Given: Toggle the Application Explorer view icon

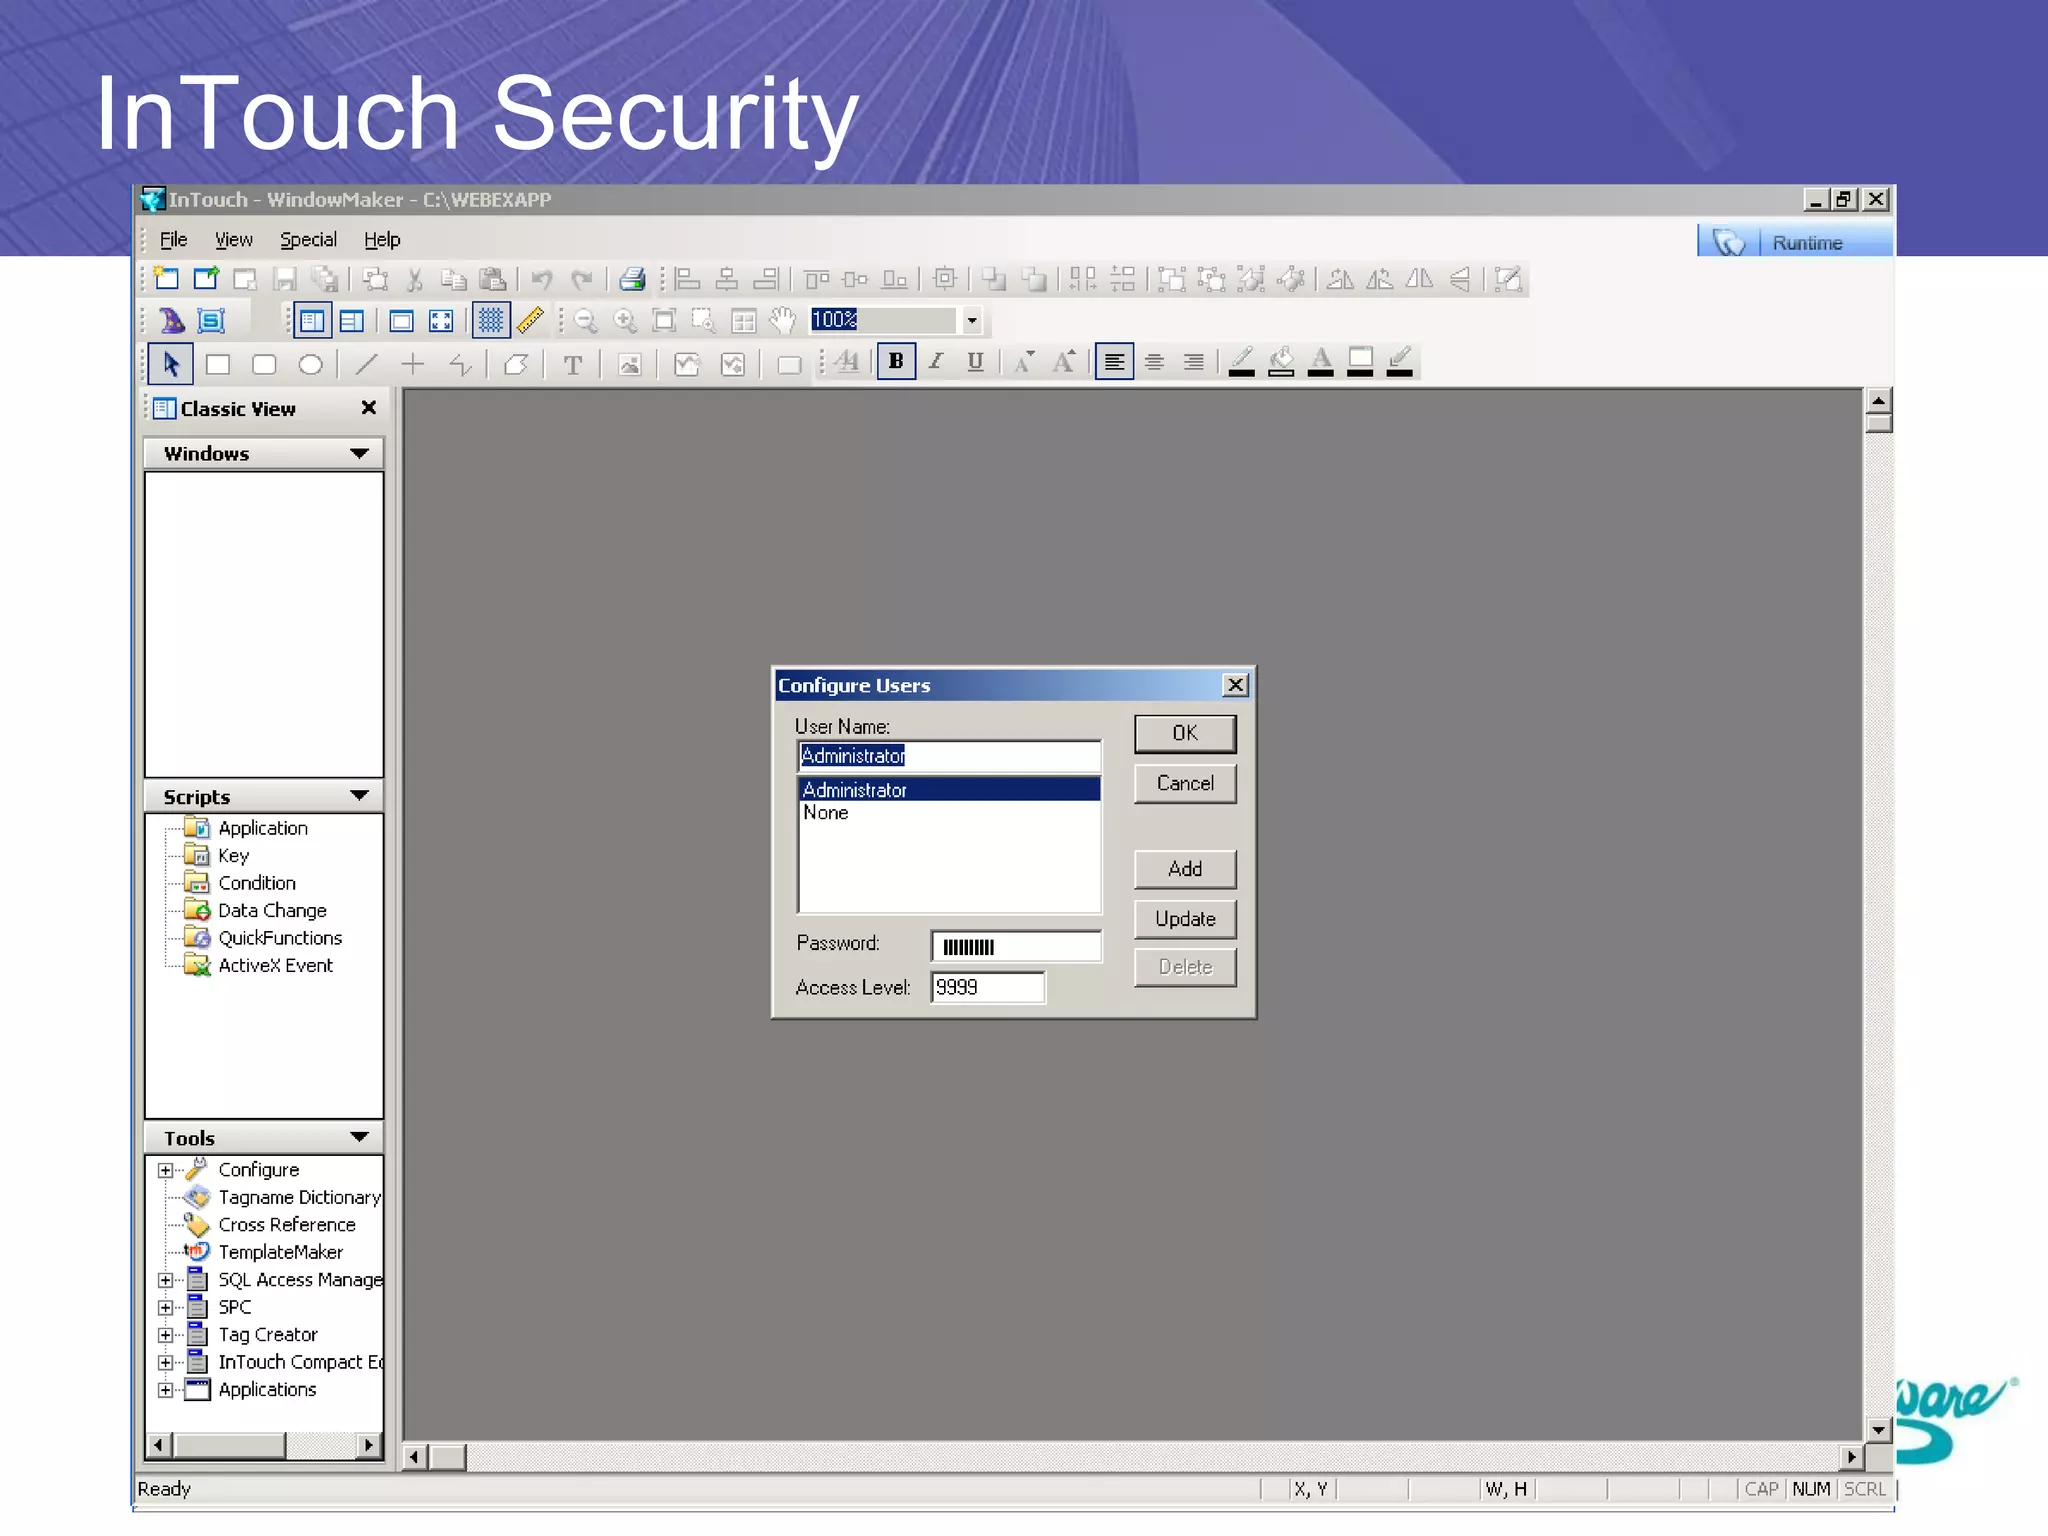Looking at the screenshot, I should click(312, 321).
